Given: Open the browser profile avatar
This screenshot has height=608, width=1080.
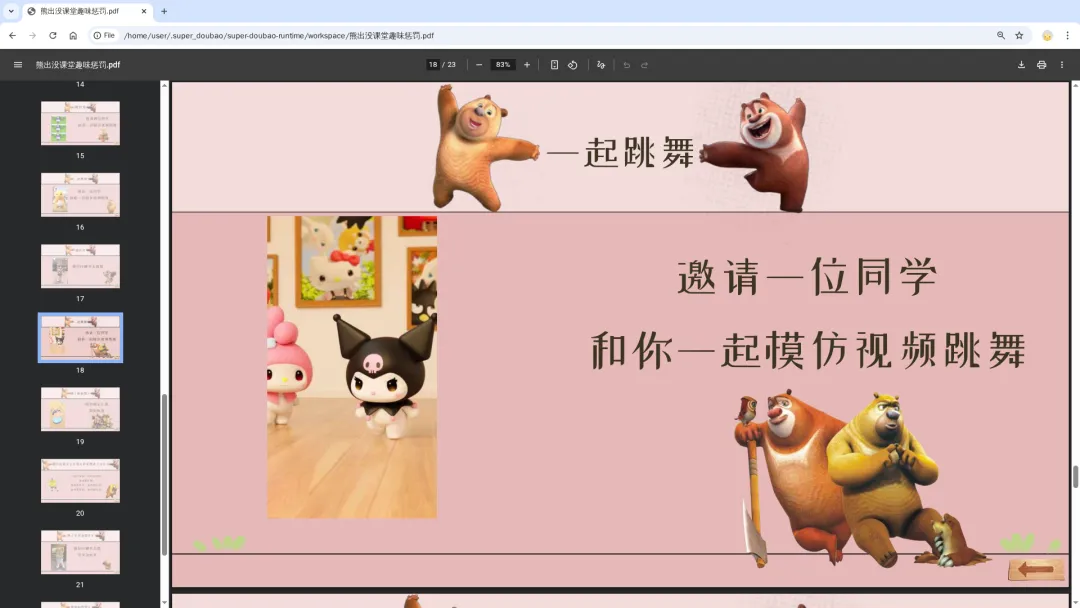Looking at the screenshot, I should tap(1047, 35).
